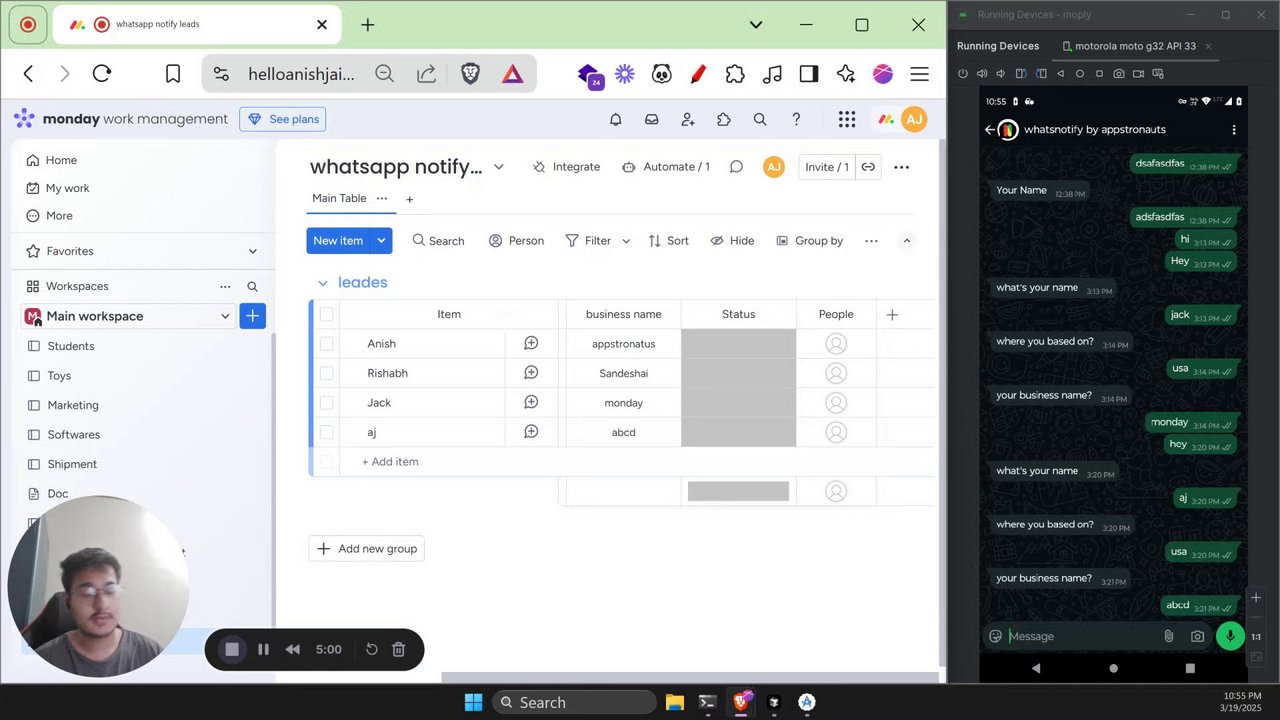Screen dimensions: 1280x720
Task: Delete the recording with trash icon
Action: [x=398, y=649]
